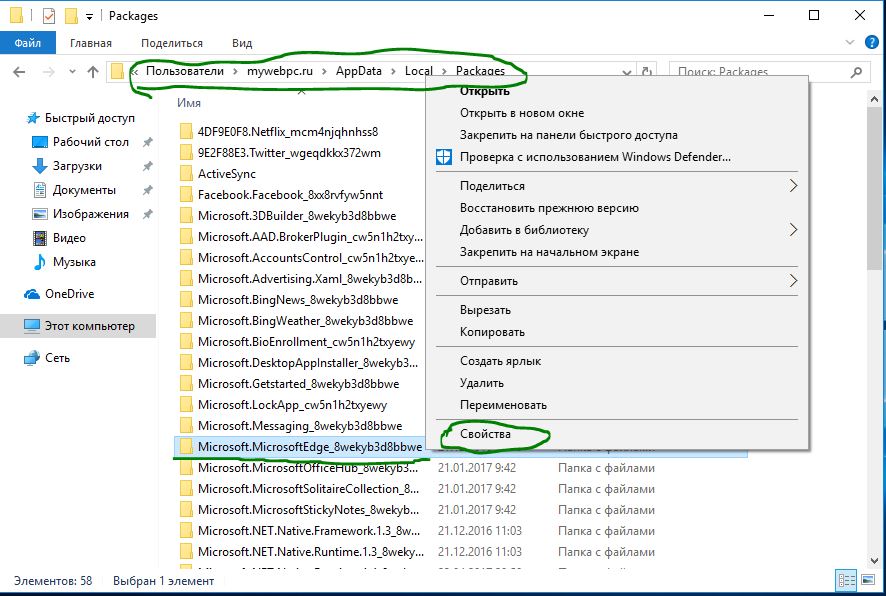
Task: Click the Forward navigation arrow
Action: point(49,72)
